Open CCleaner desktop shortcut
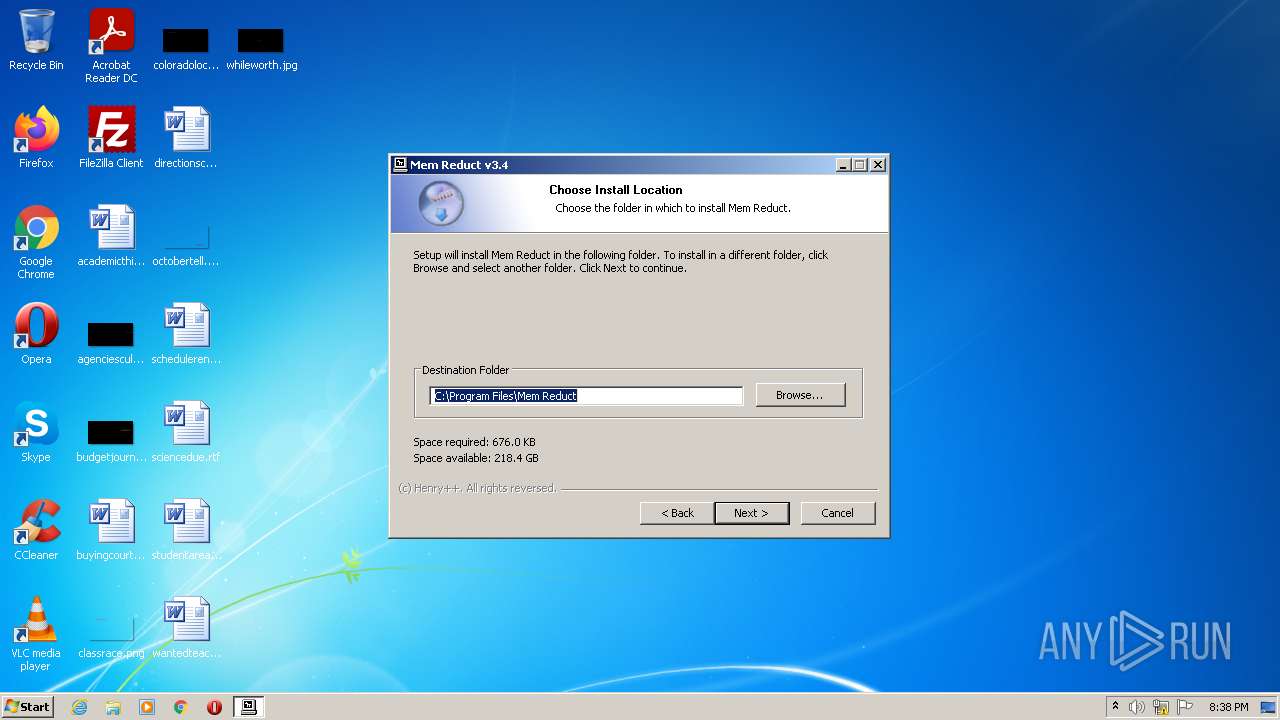Viewport: 1280px width, 720px height. click(x=36, y=530)
